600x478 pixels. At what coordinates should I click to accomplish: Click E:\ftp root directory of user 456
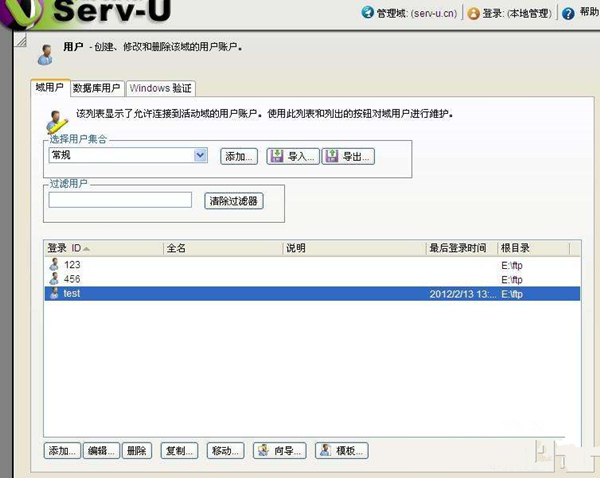click(512, 280)
